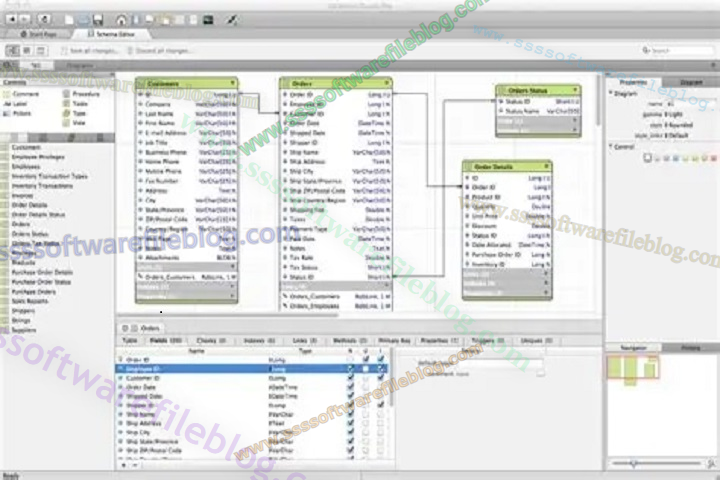Choose the red color swatch under Control
The width and height of the screenshot is (720, 480).
point(714,158)
